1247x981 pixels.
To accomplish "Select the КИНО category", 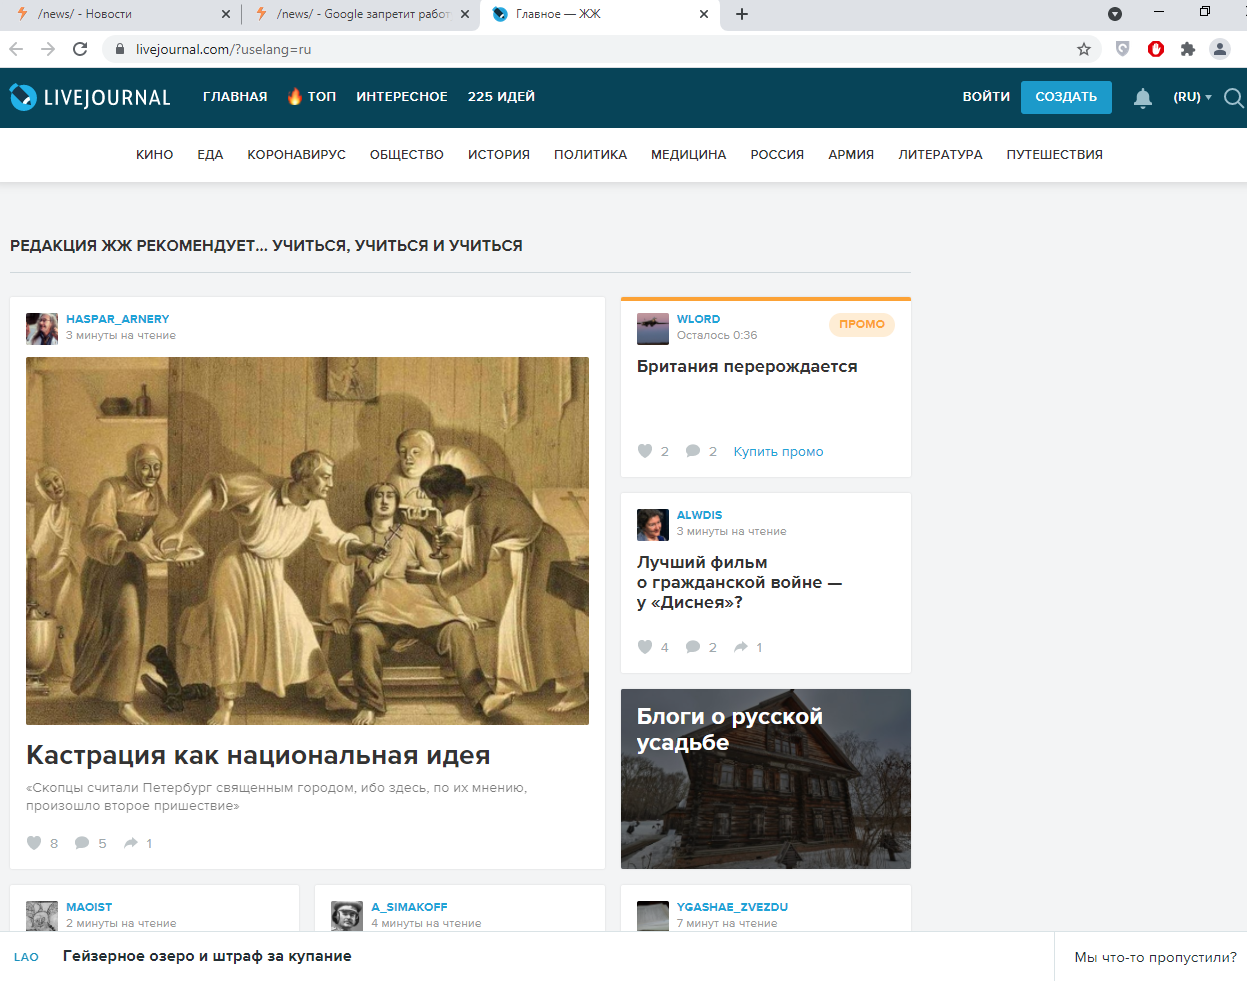I will tap(155, 155).
